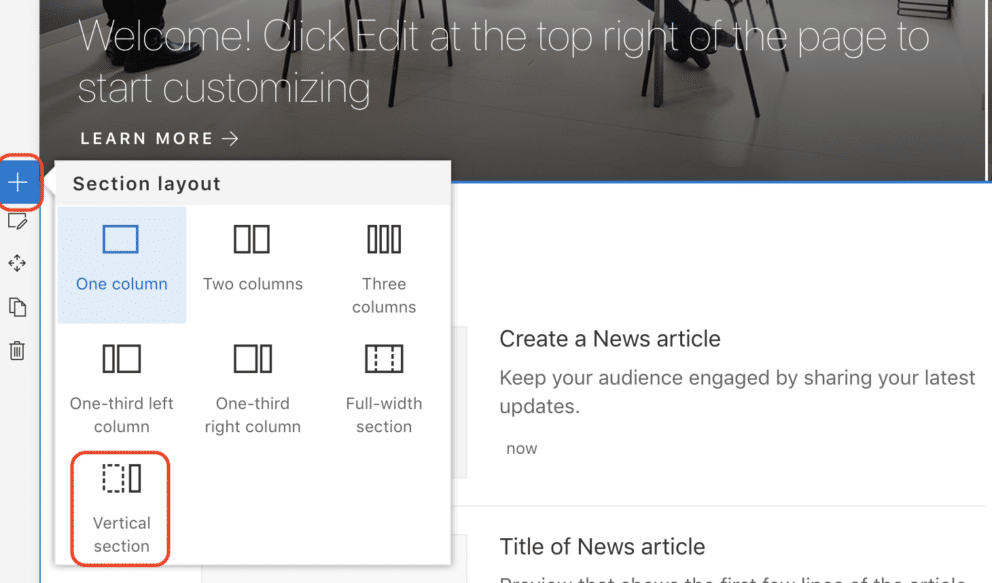This screenshot has width=992, height=583.
Task: Choose the One-third left column layout
Action: (121, 385)
